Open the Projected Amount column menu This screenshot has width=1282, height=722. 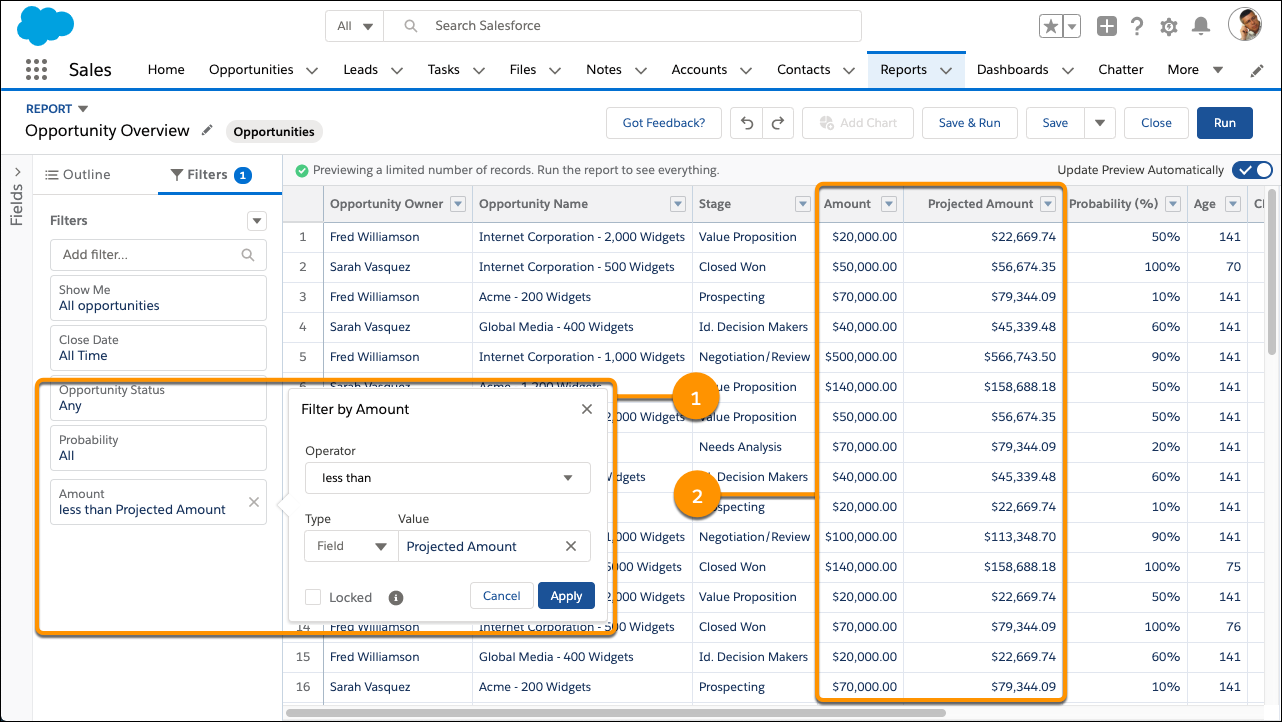pyautogui.click(x=1048, y=204)
